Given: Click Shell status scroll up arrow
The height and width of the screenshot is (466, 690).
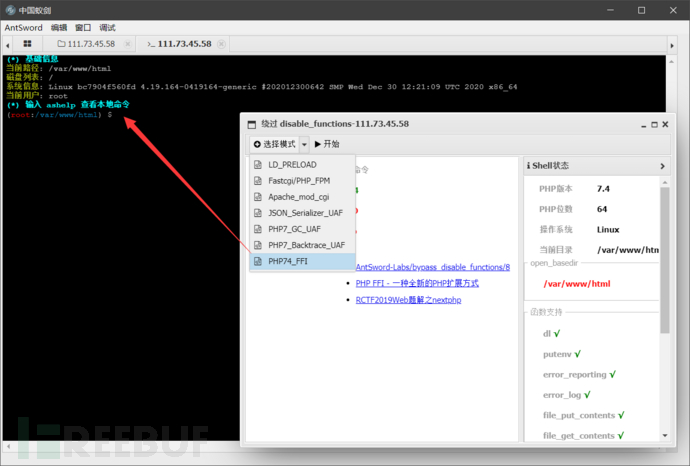Looking at the screenshot, I should click(x=665, y=182).
